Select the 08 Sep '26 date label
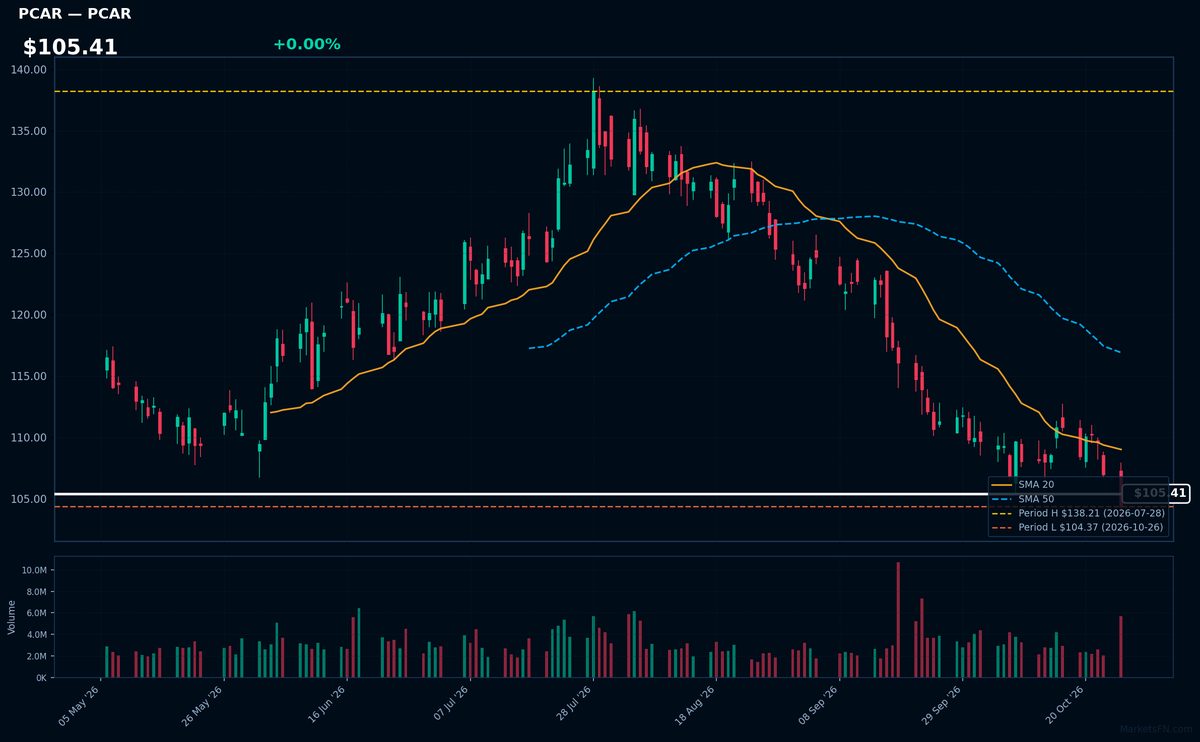This screenshot has height=742, width=1200. pyautogui.click(x=819, y=706)
